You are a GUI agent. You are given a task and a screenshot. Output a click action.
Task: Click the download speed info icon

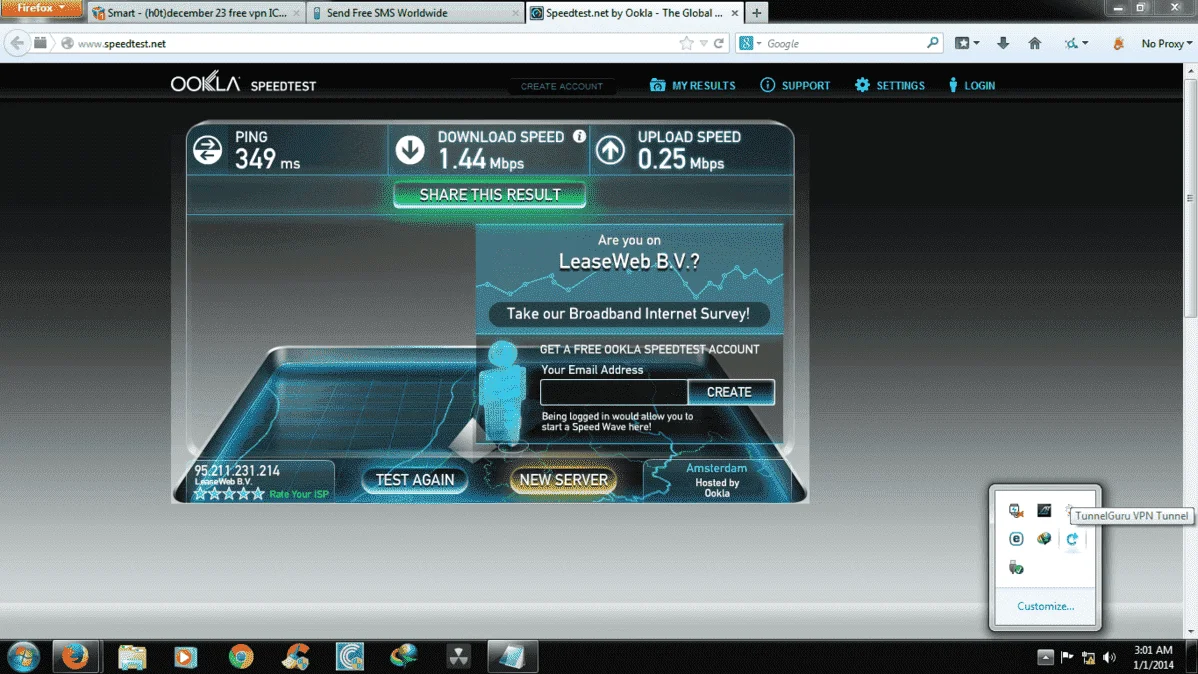pyautogui.click(x=579, y=136)
